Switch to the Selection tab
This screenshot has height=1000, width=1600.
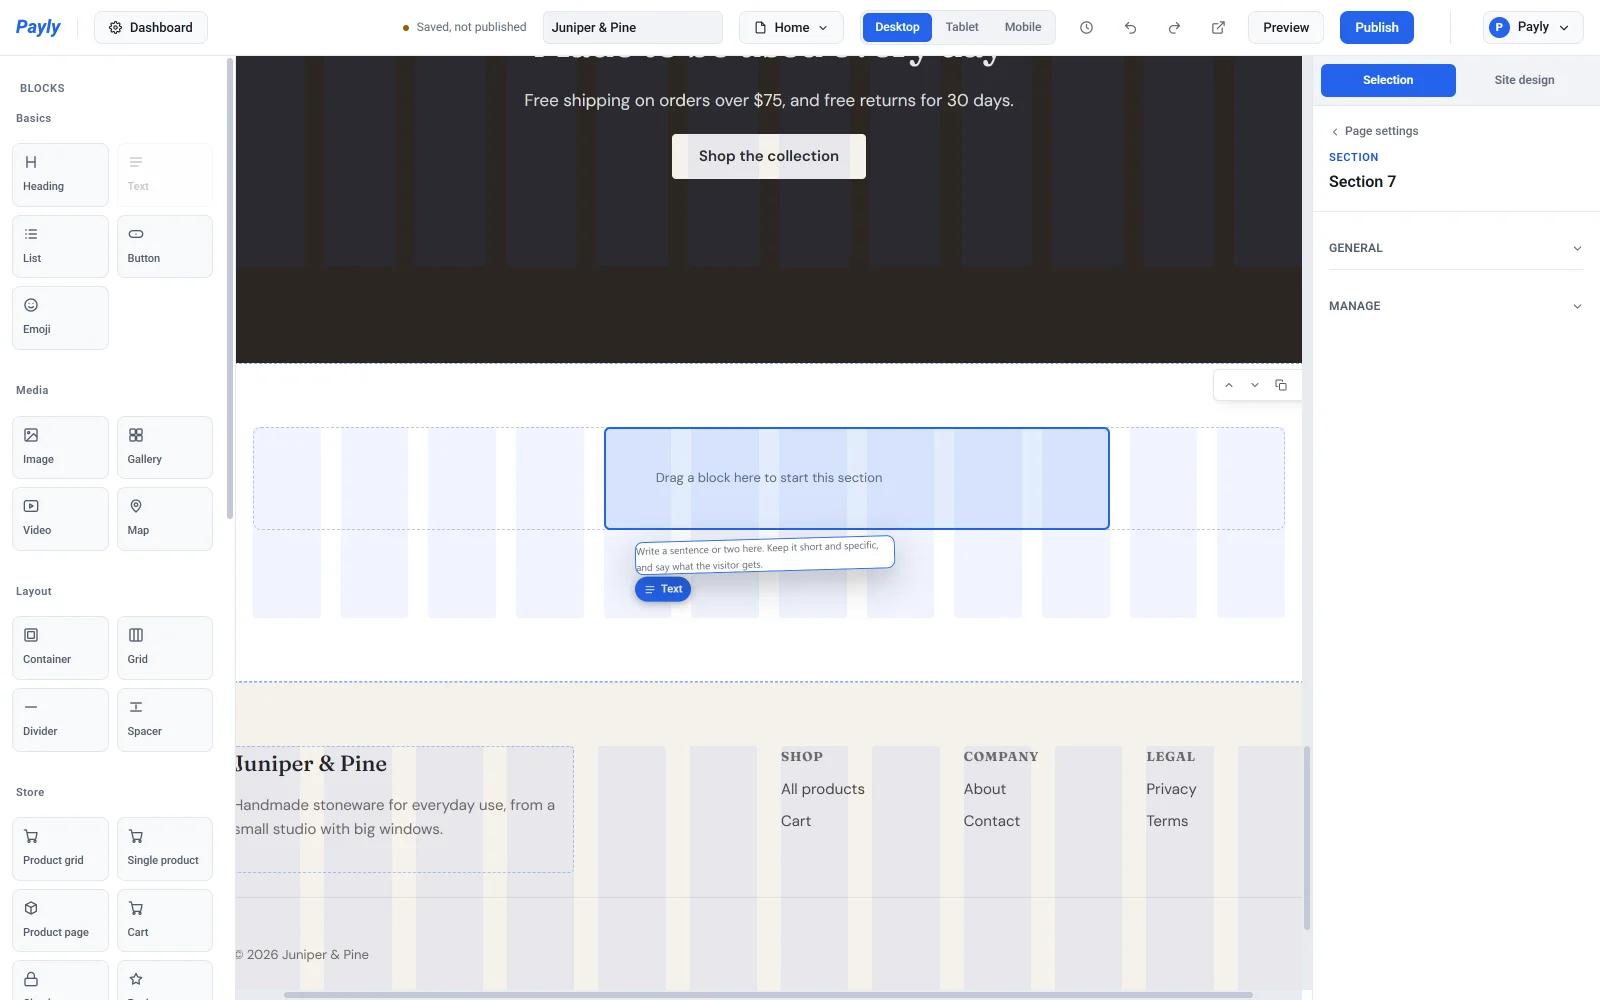(x=1388, y=80)
